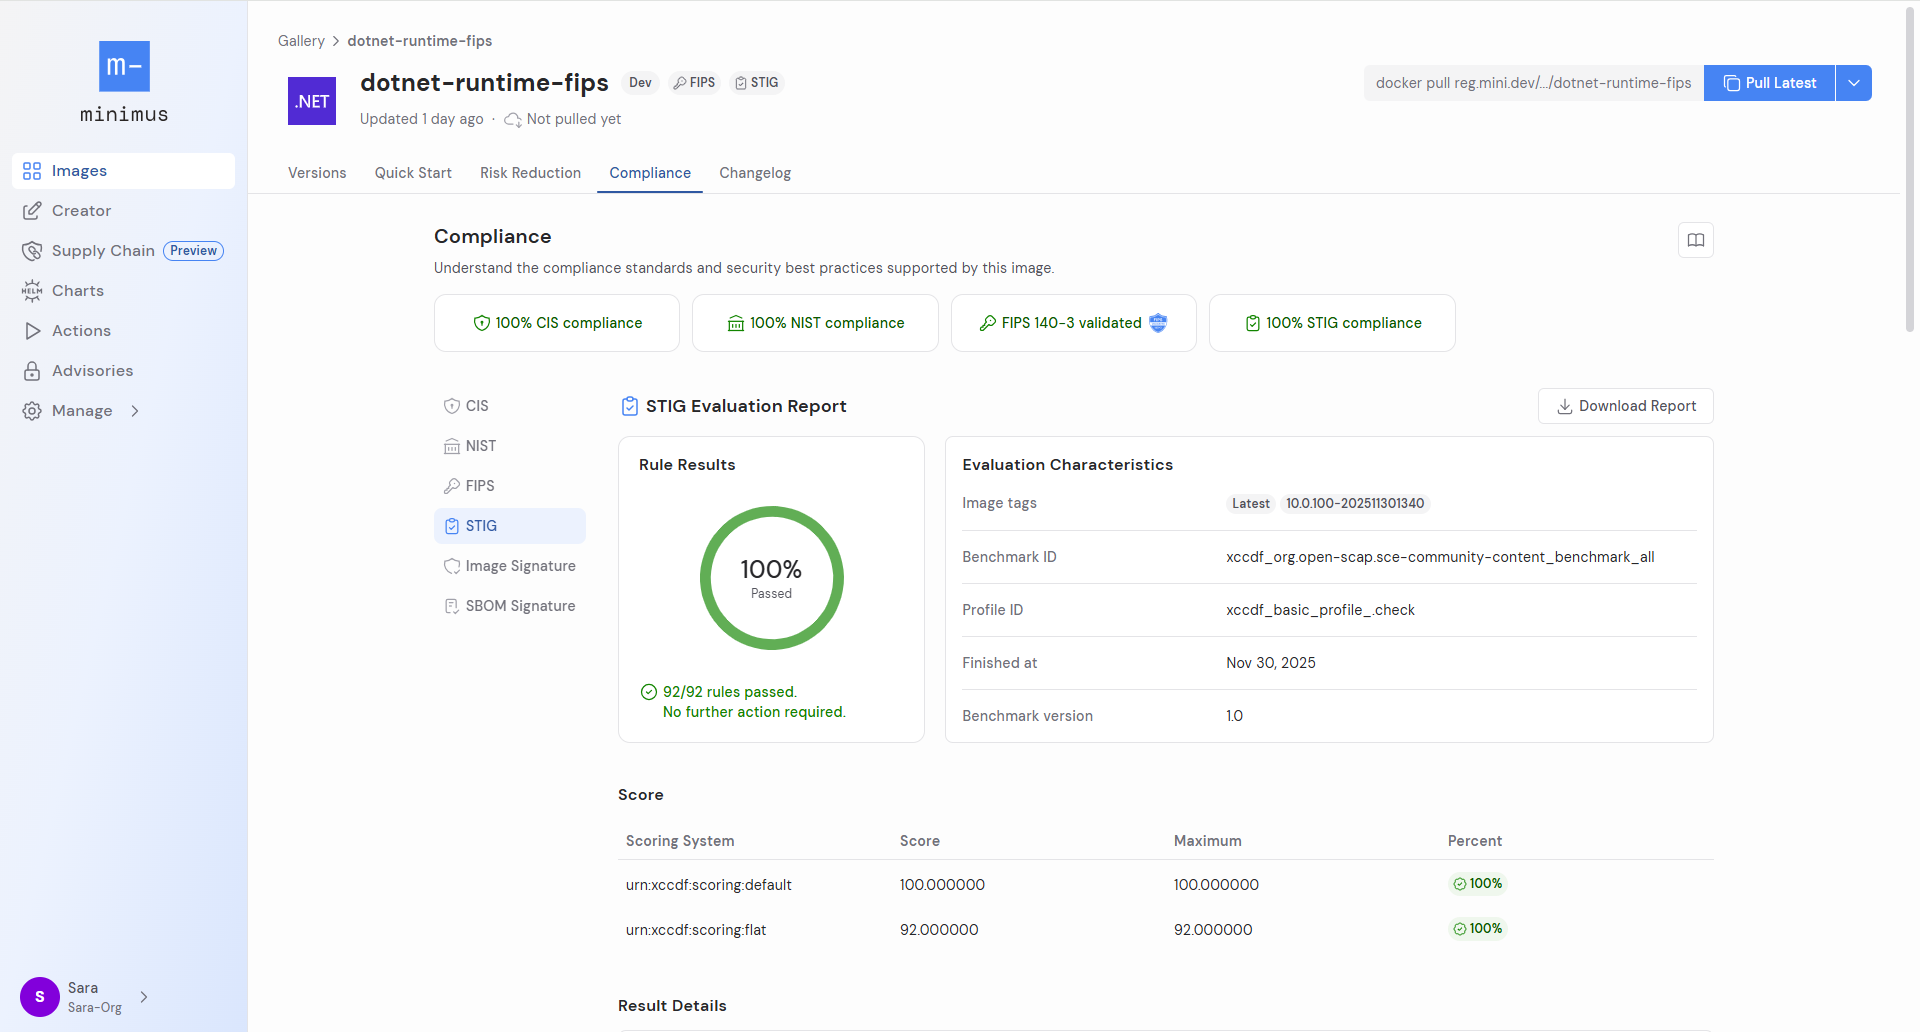The width and height of the screenshot is (1920, 1032).
Task: Navigate to Gallery breadcrumb link
Action: click(x=301, y=41)
